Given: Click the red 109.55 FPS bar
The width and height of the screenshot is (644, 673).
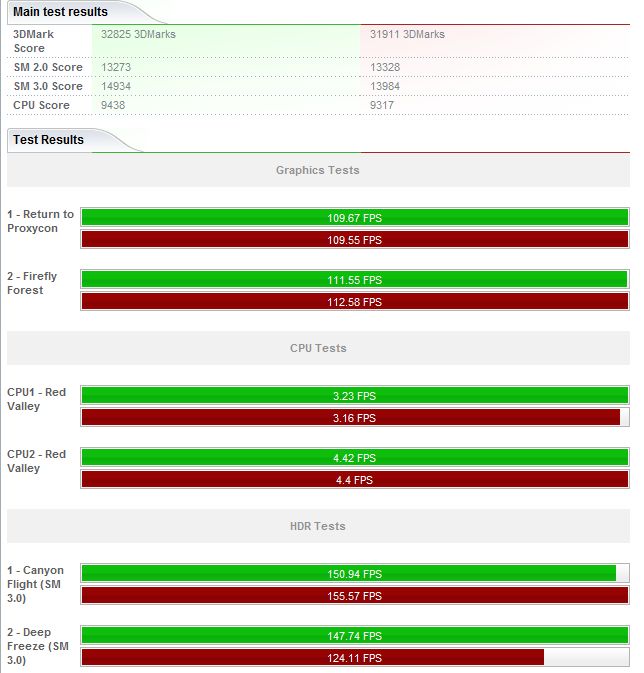Looking at the screenshot, I should (354, 240).
